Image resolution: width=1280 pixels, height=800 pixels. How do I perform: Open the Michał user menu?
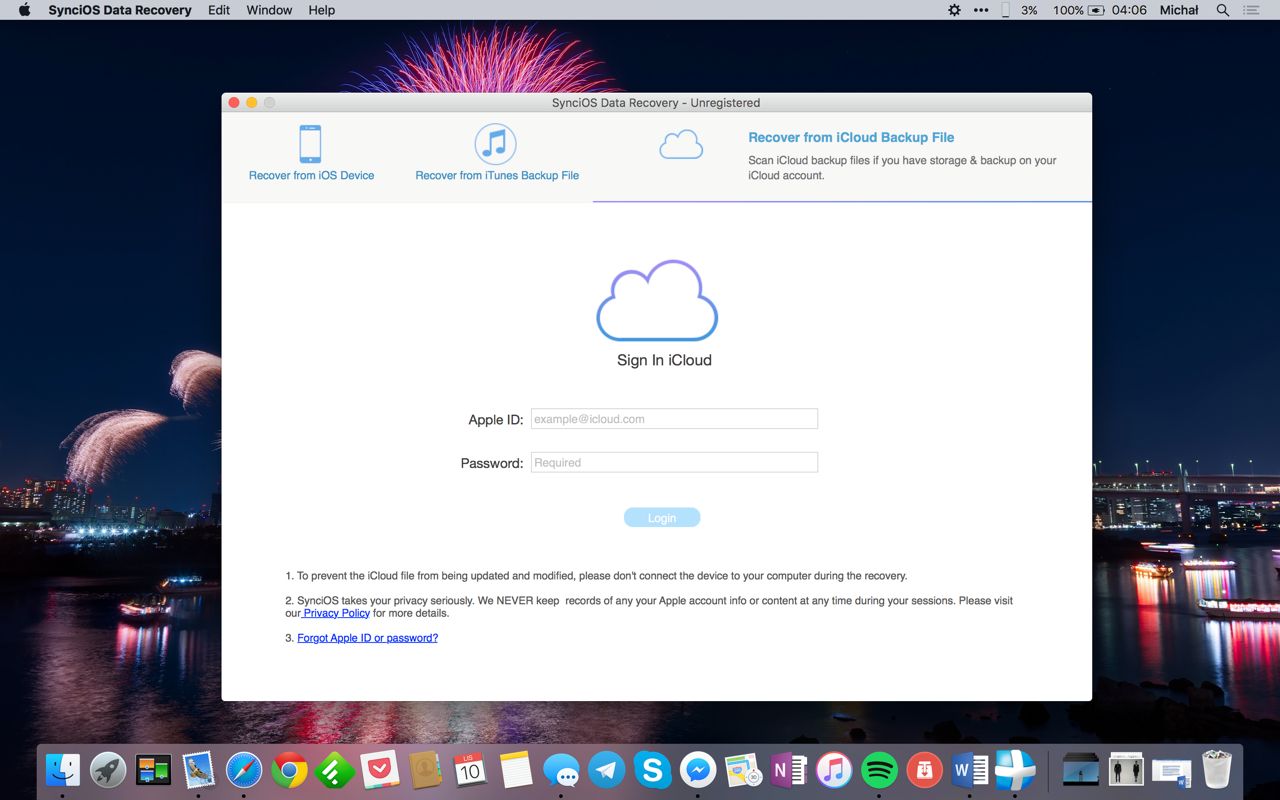coord(1179,10)
